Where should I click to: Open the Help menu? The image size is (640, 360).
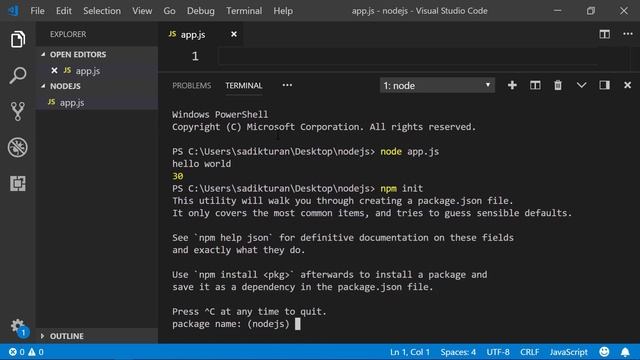(283, 11)
